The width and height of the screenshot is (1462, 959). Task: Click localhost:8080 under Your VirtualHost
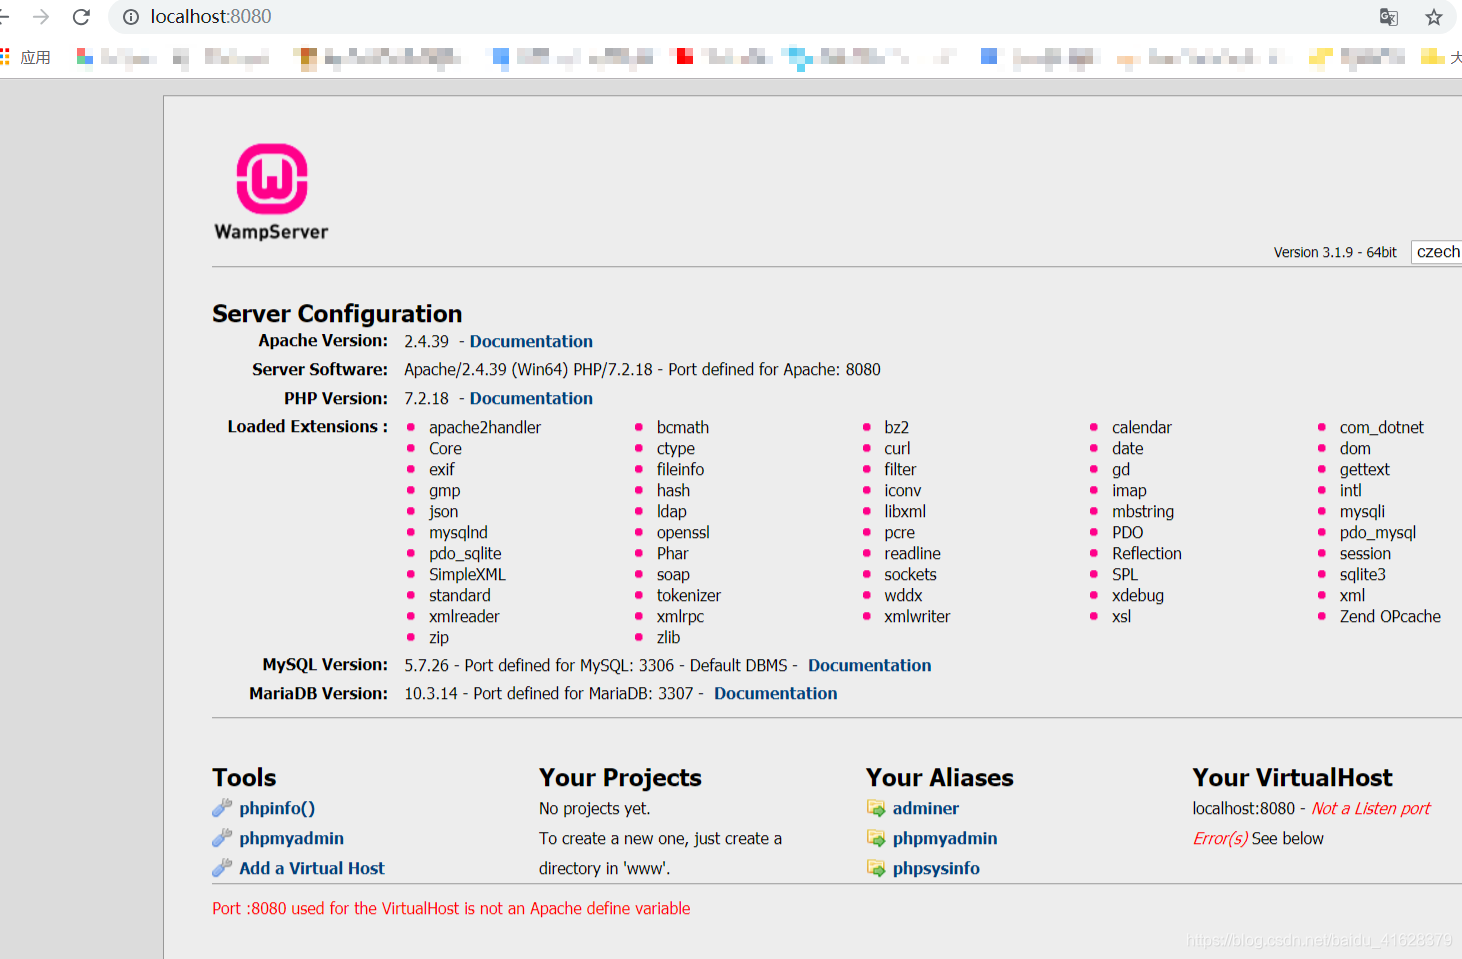click(1243, 808)
